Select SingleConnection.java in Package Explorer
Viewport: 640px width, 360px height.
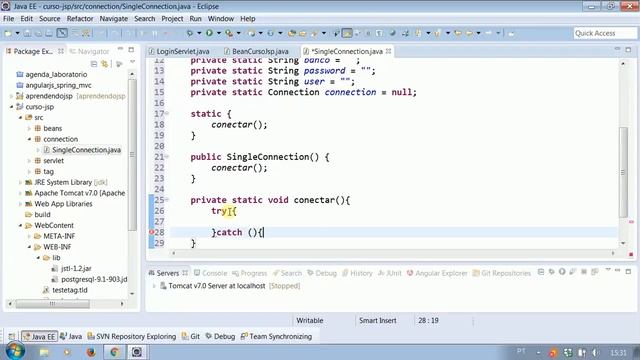(82, 150)
